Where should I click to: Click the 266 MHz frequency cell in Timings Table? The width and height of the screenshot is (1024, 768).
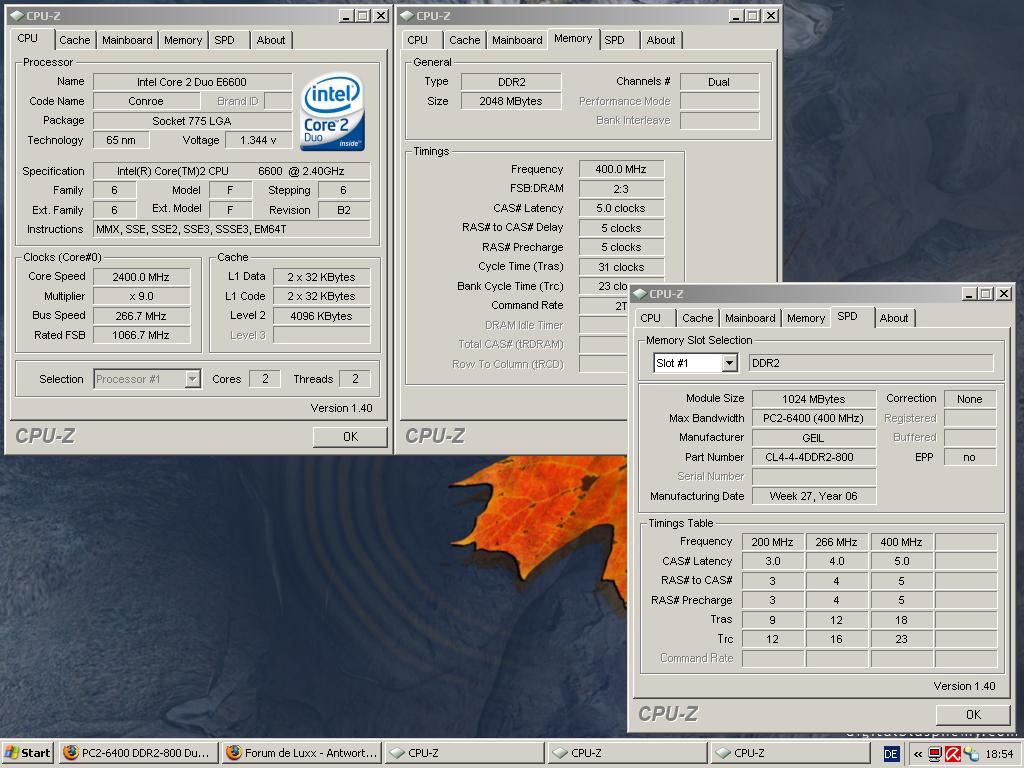coord(837,542)
